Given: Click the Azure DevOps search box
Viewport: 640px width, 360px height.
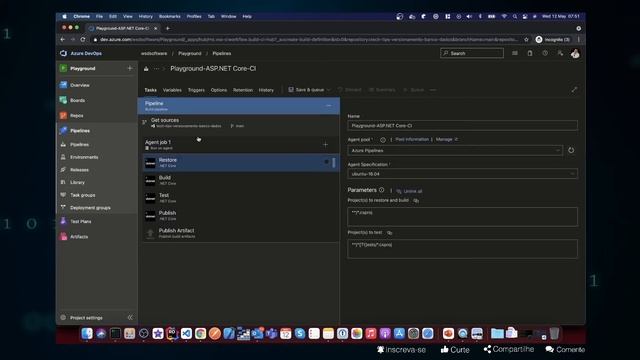Looking at the screenshot, I should click(472, 53).
